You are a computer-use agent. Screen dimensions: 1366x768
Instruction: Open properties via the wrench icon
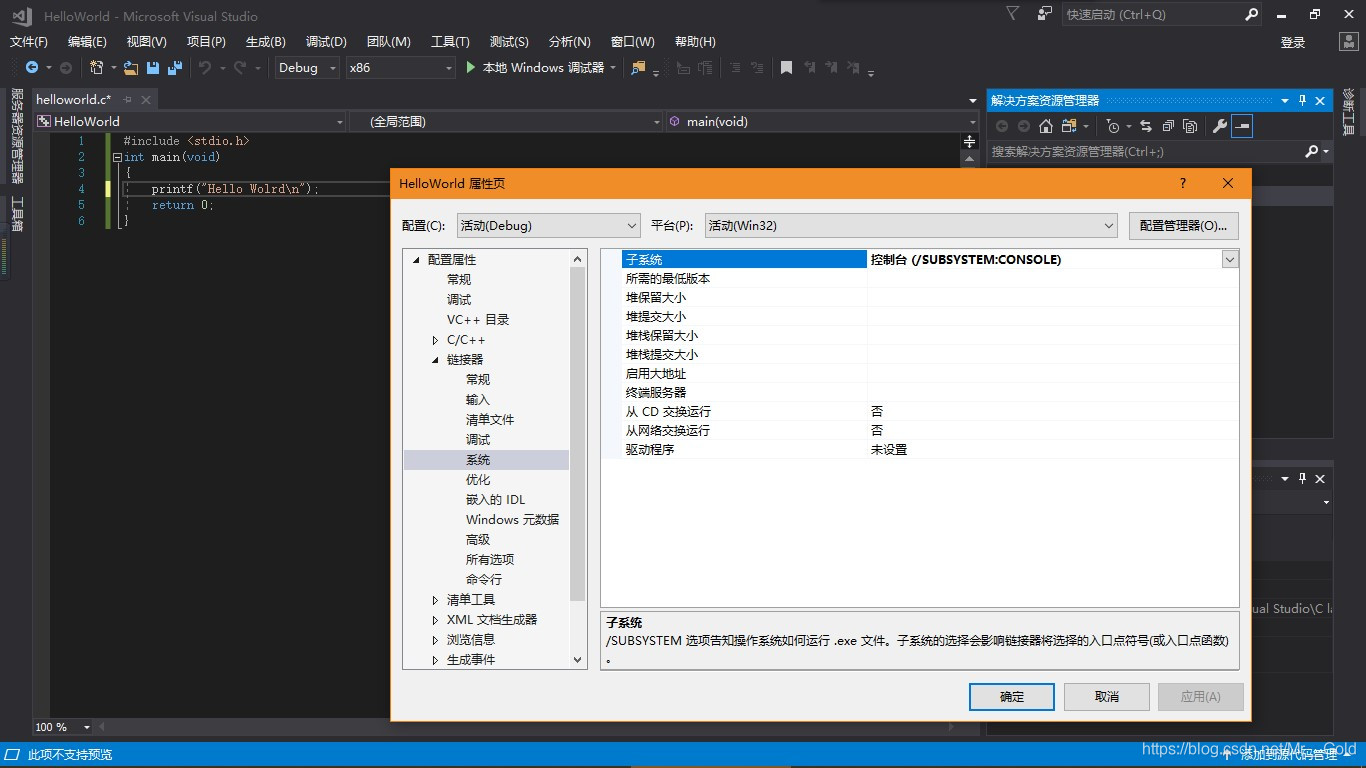tap(1219, 126)
